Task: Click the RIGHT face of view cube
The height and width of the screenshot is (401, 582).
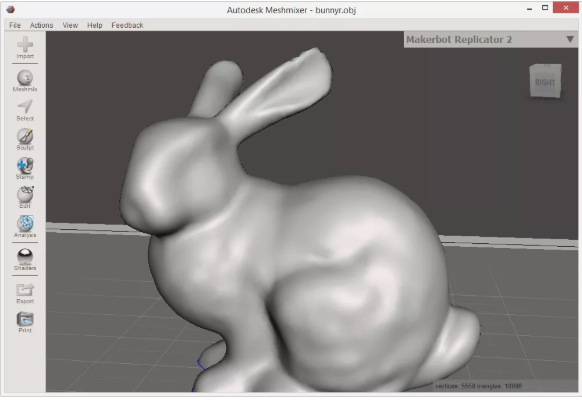Action: pos(545,82)
